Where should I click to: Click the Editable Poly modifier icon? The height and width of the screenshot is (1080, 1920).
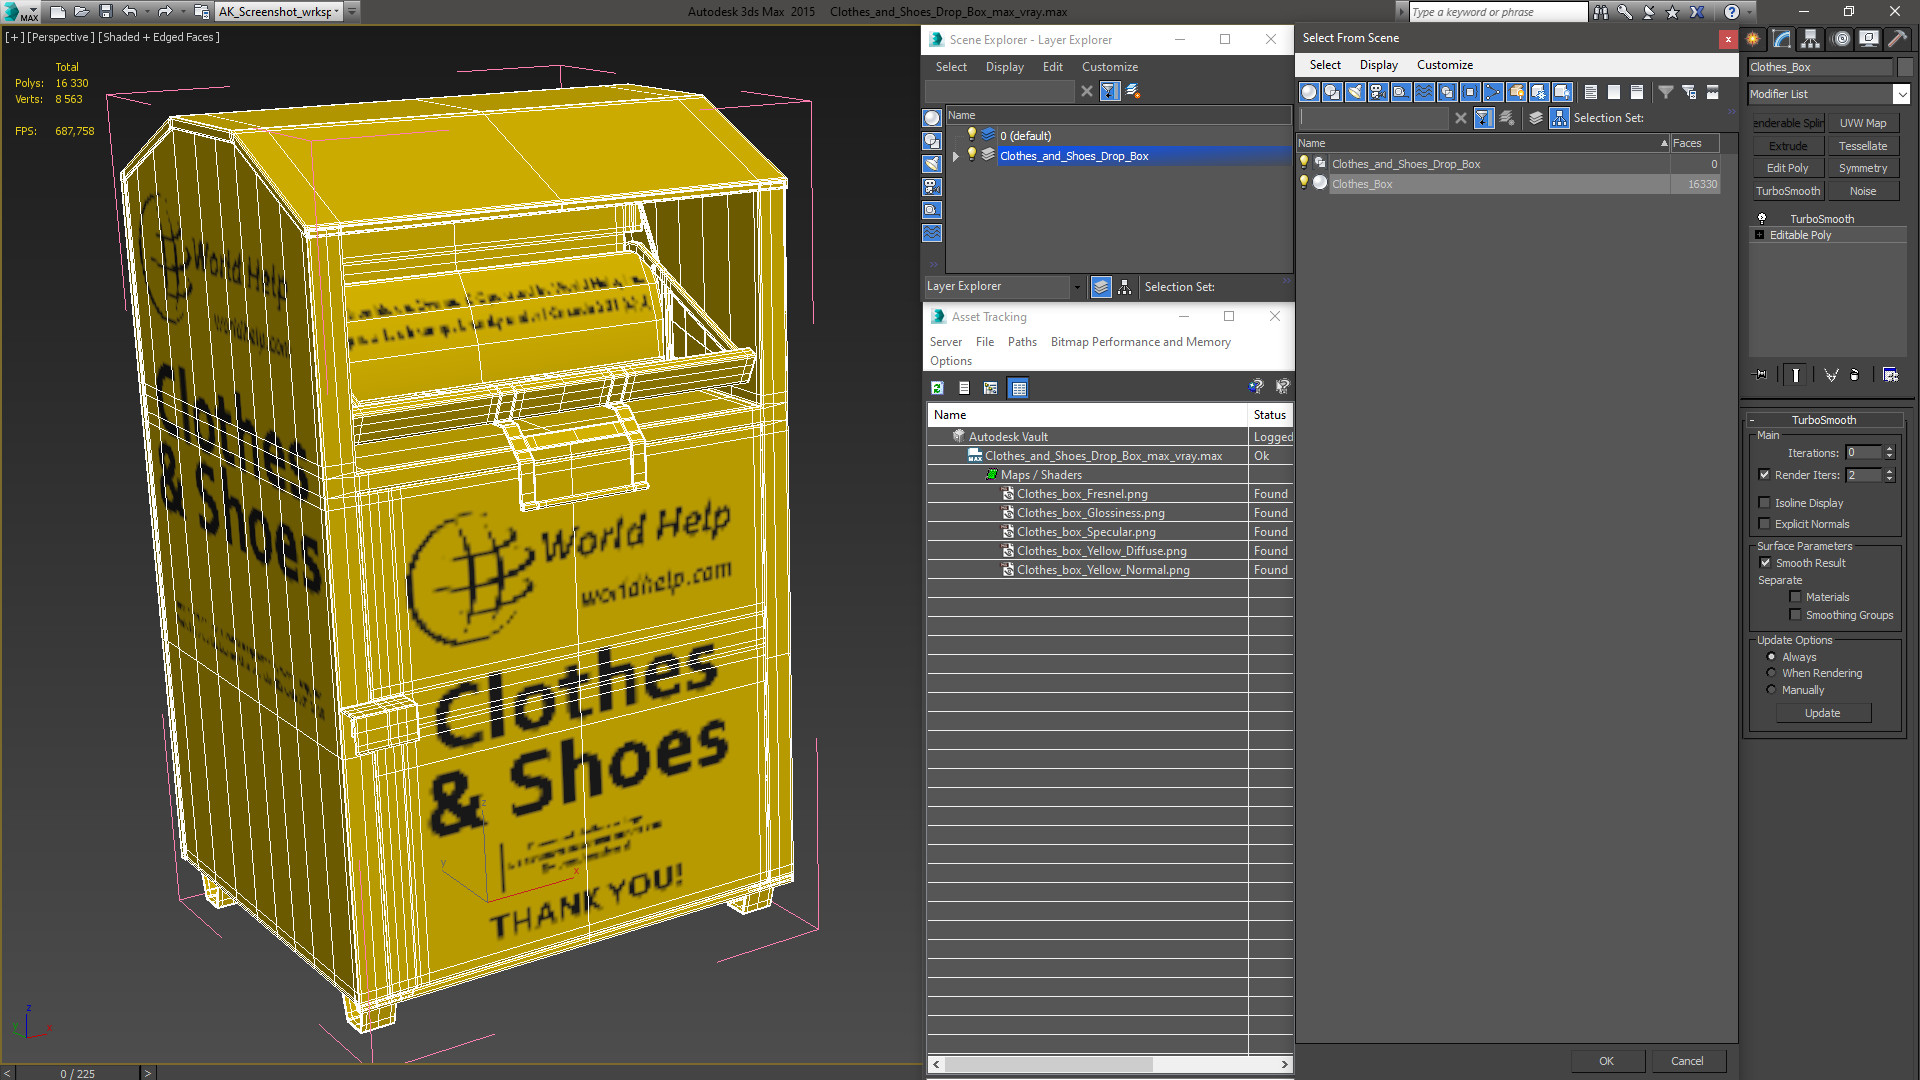click(1758, 235)
